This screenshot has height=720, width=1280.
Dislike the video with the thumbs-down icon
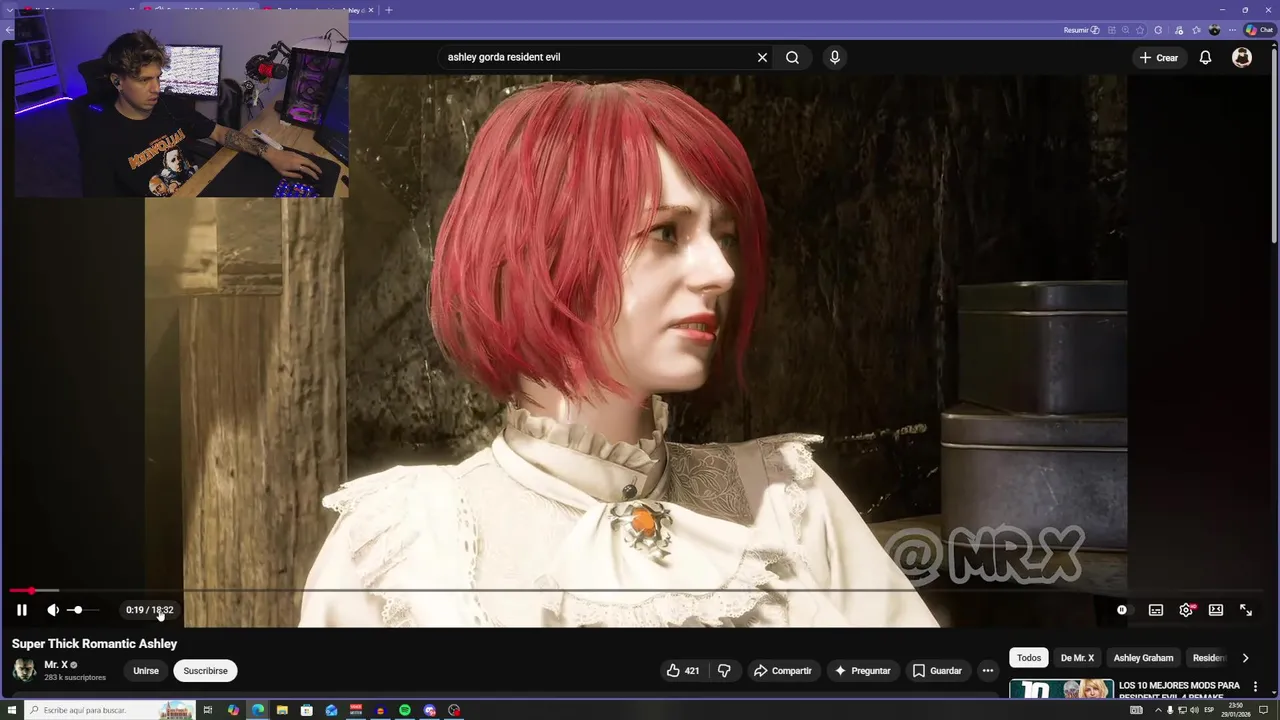click(x=724, y=671)
